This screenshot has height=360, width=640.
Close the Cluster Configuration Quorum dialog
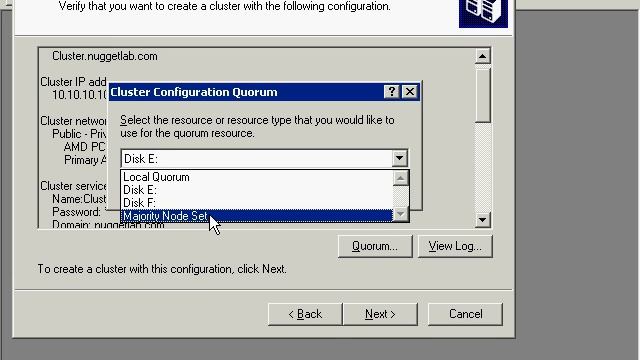pos(410,92)
